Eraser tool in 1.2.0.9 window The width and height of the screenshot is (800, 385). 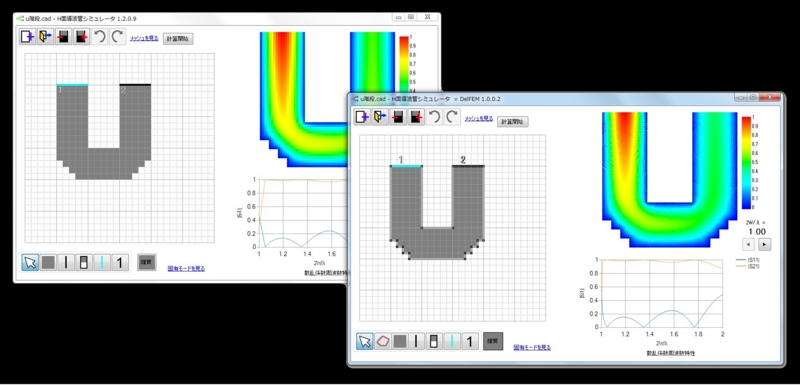[x=84, y=263]
